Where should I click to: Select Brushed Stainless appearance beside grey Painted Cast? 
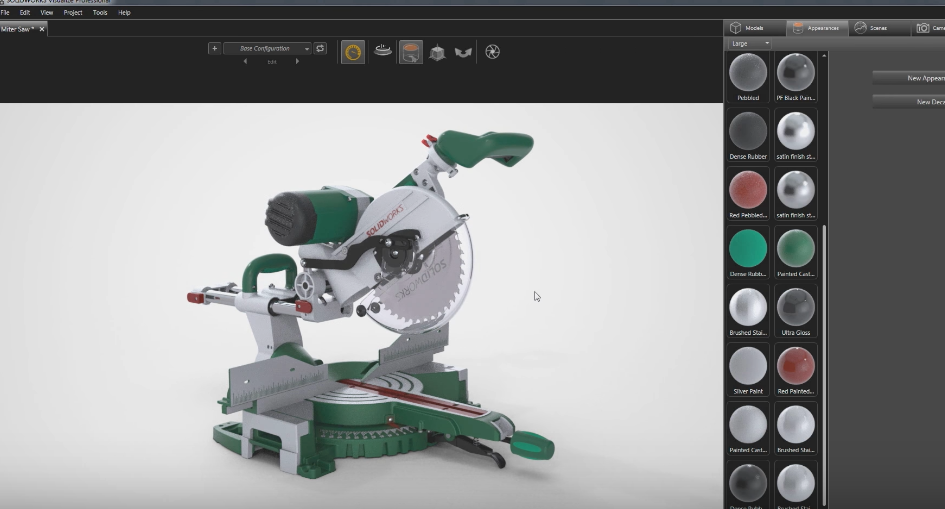tap(796, 428)
